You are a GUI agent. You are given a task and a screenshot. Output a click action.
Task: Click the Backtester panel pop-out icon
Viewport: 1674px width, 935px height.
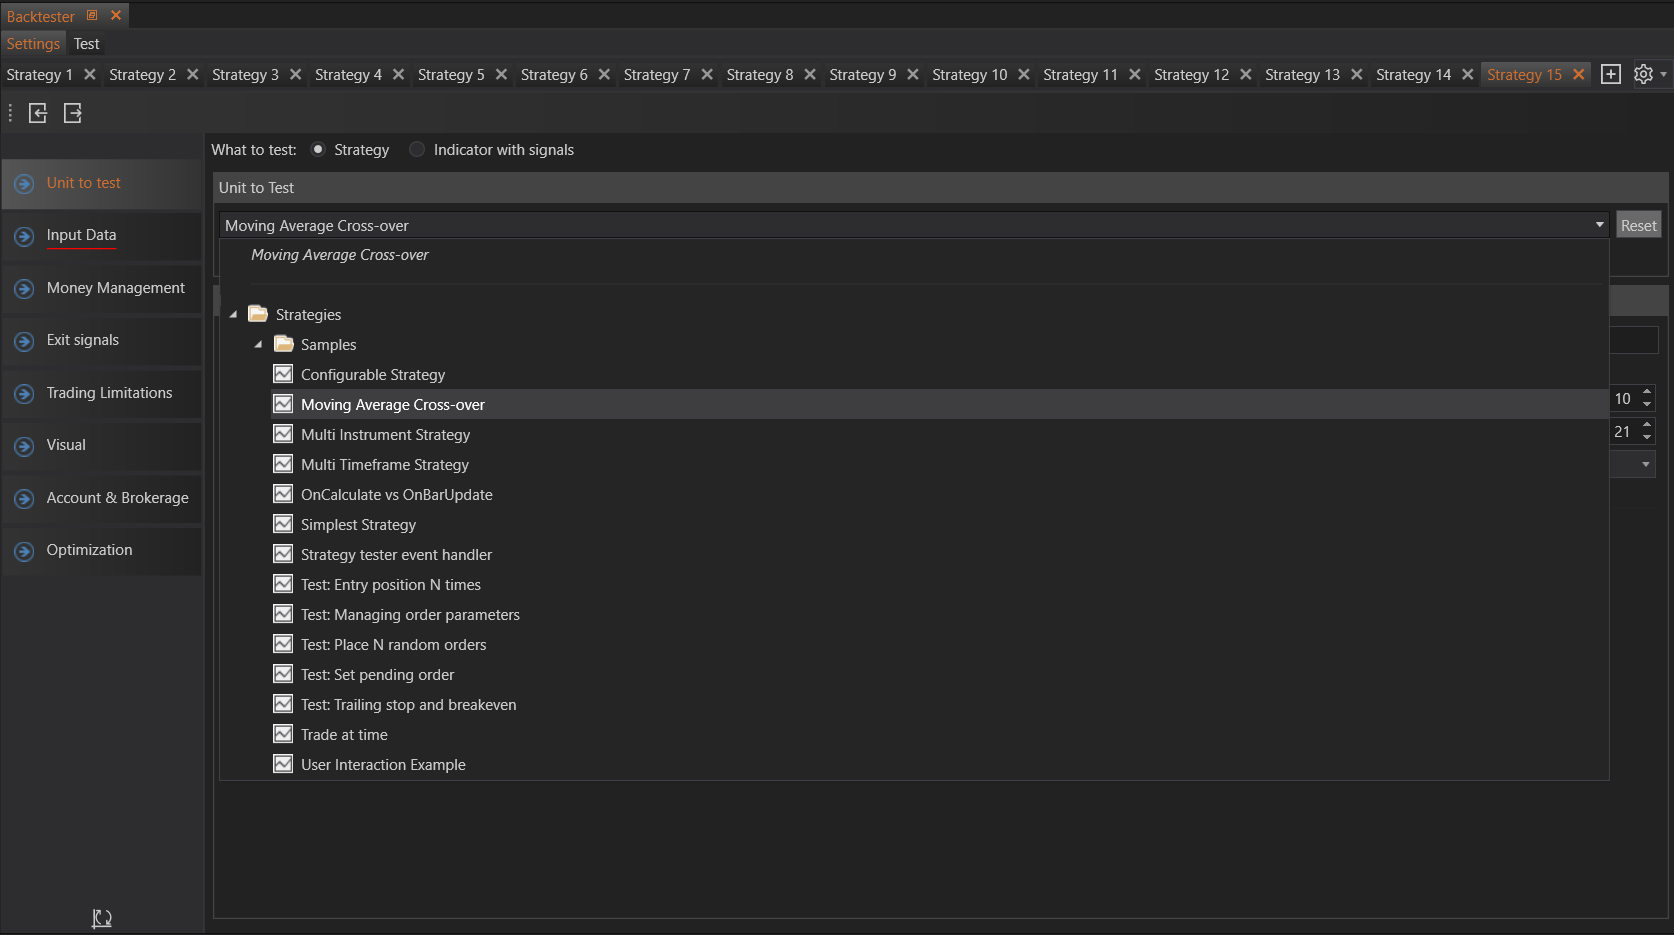(92, 16)
